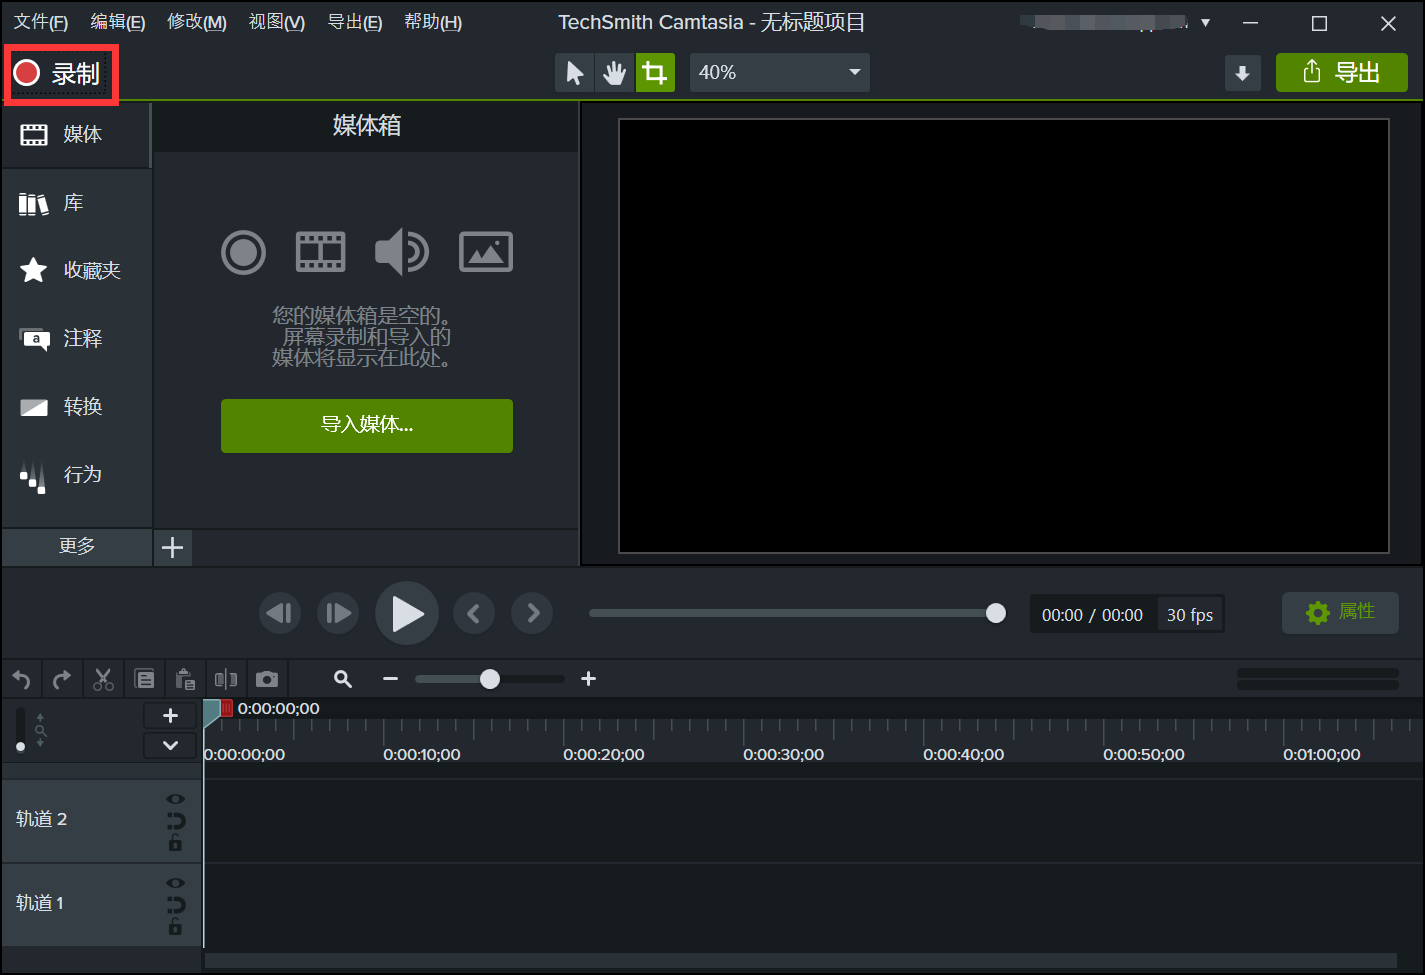Click the scissors cut icon
This screenshot has width=1425, height=975.
[103, 680]
